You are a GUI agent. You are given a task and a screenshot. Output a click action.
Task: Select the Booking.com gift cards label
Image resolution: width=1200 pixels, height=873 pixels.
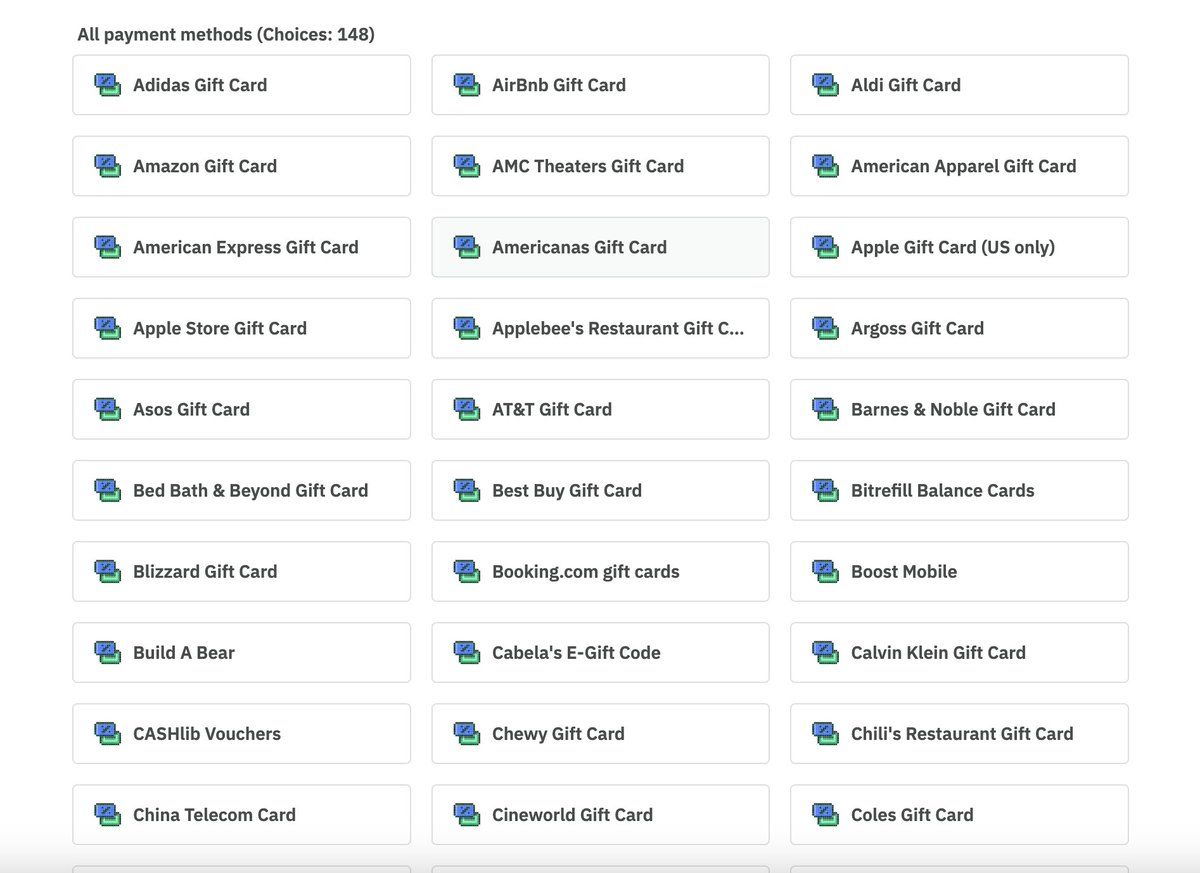click(x=586, y=571)
